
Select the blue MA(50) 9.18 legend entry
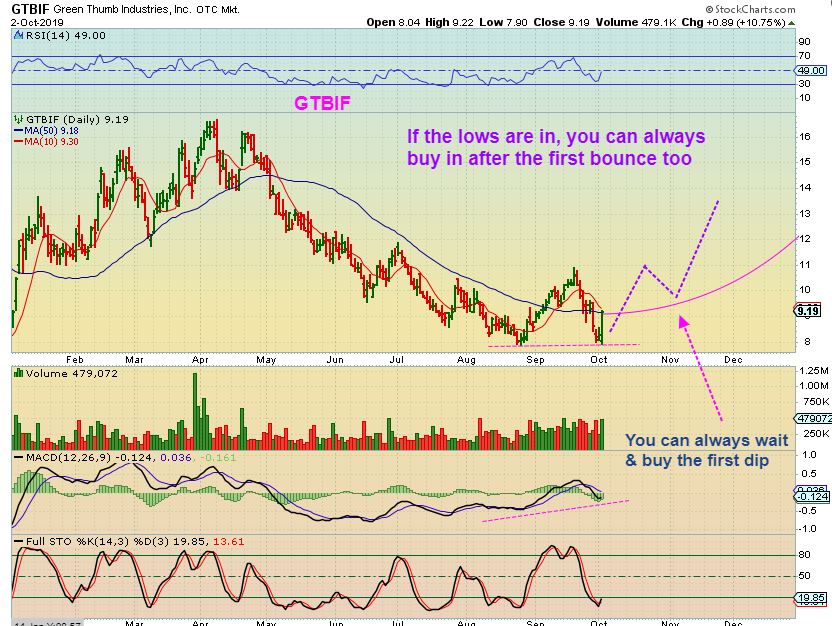click(46, 131)
